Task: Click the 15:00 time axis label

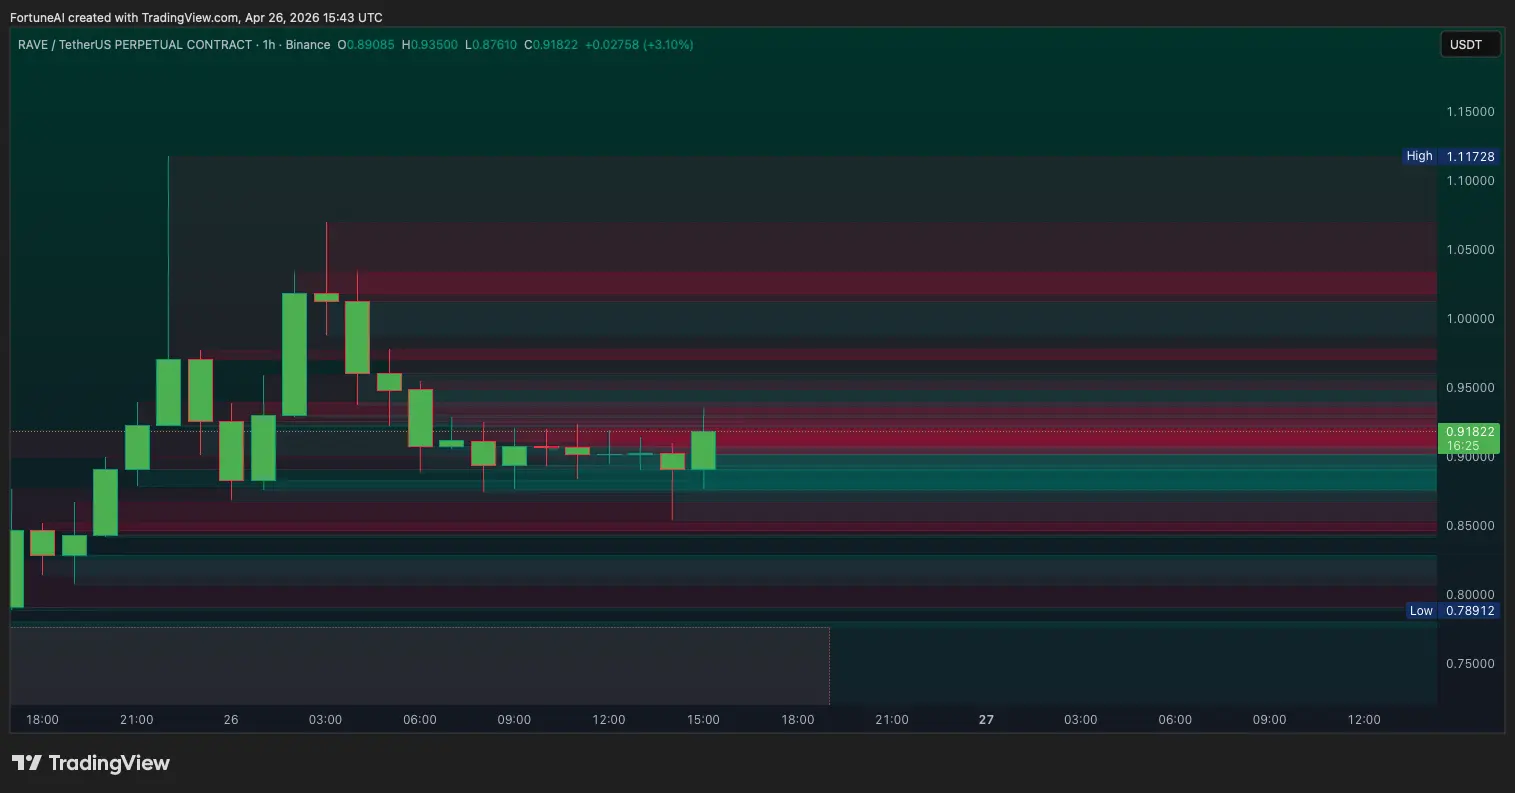Action: [x=703, y=719]
